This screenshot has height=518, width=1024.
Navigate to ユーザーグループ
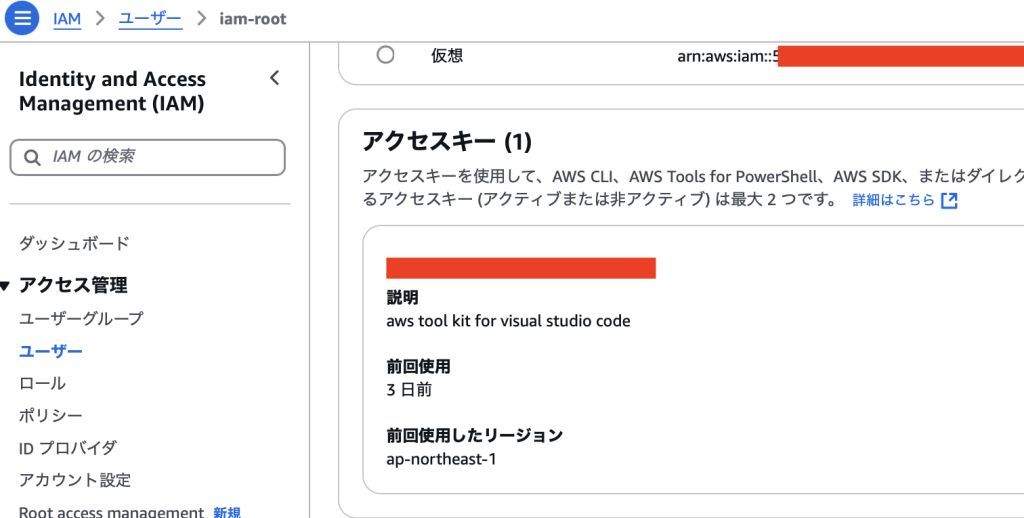(81, 318)
